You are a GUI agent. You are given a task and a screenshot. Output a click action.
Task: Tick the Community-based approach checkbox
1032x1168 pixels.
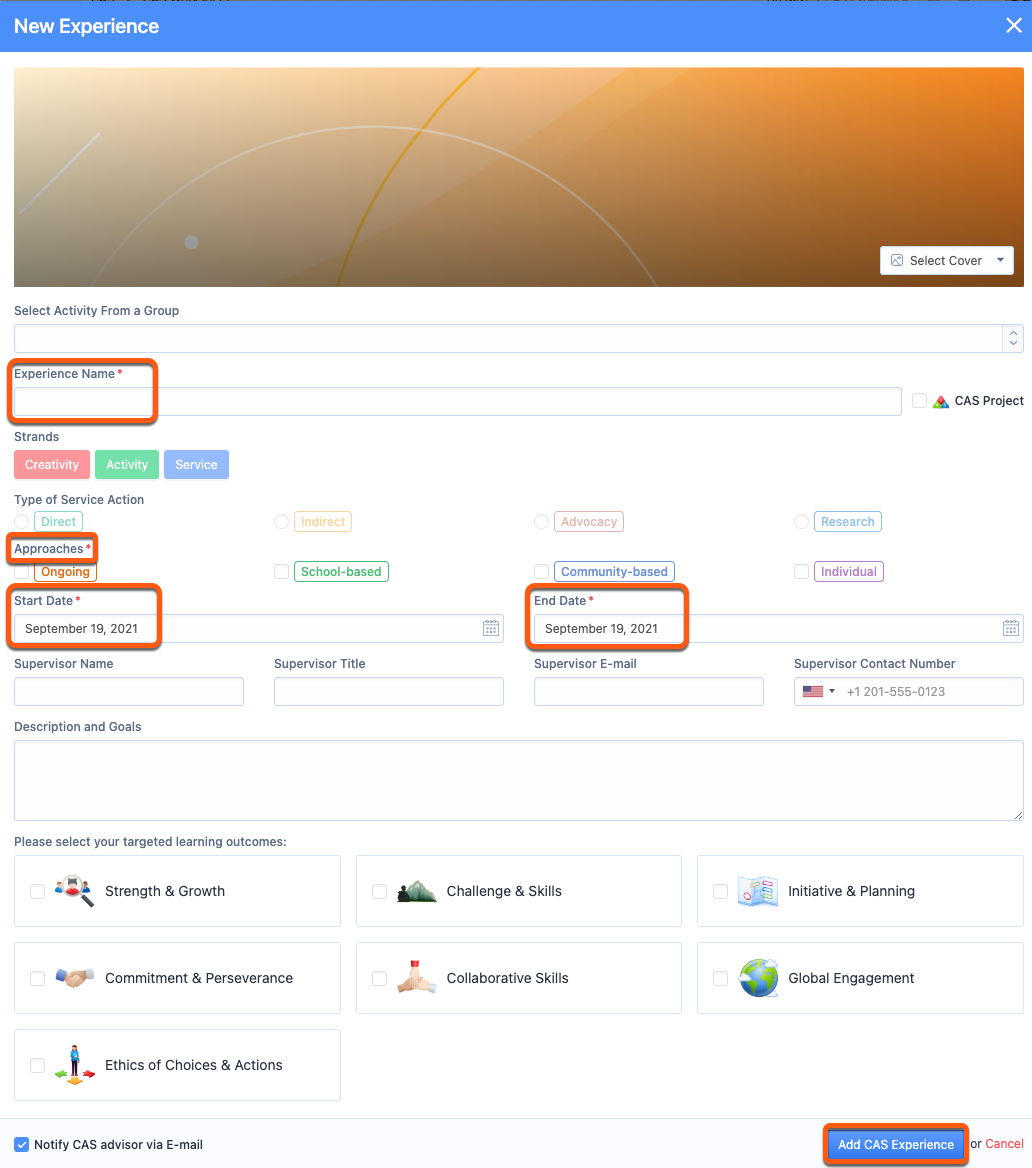[x=542, y=571]
